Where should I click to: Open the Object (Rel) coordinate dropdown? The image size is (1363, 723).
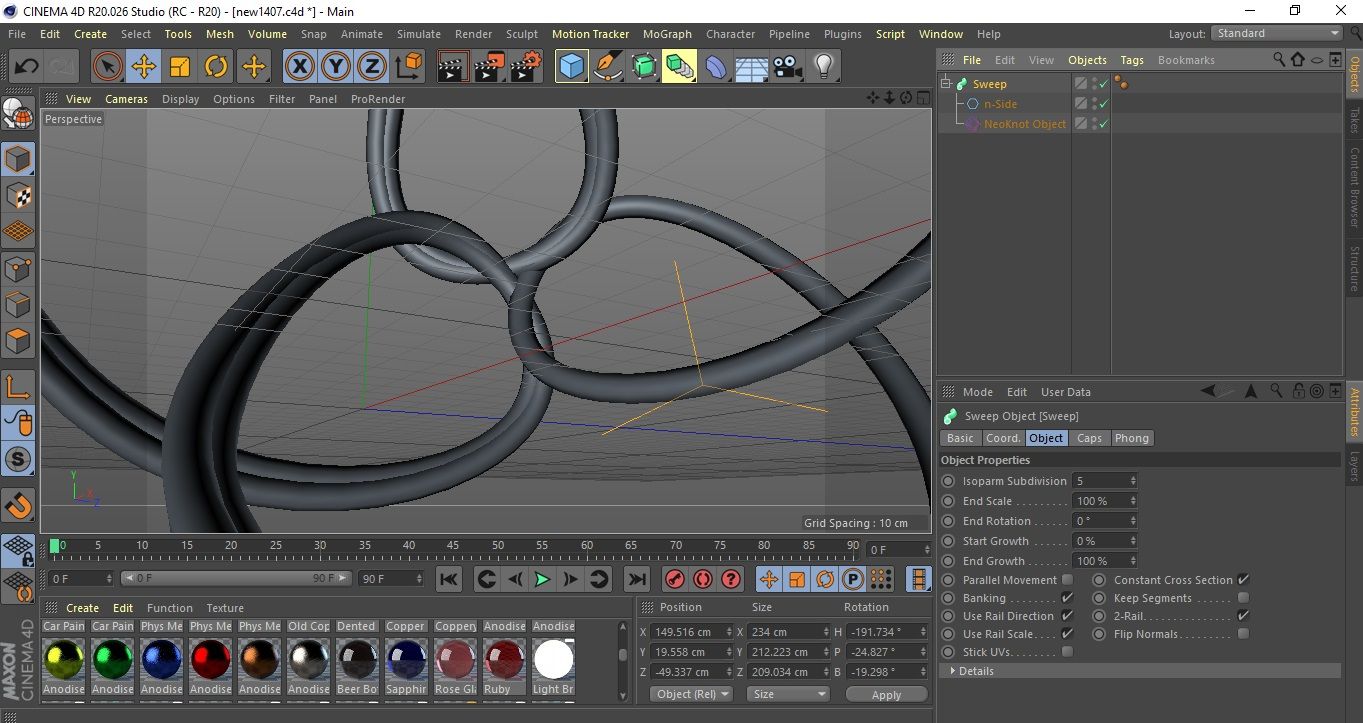click(x=691, y=694)
